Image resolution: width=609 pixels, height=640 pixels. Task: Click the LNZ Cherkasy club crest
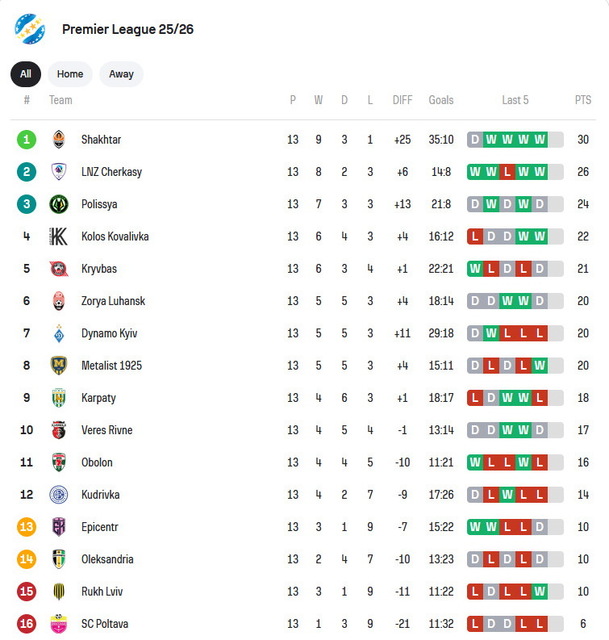pos(58,172)
